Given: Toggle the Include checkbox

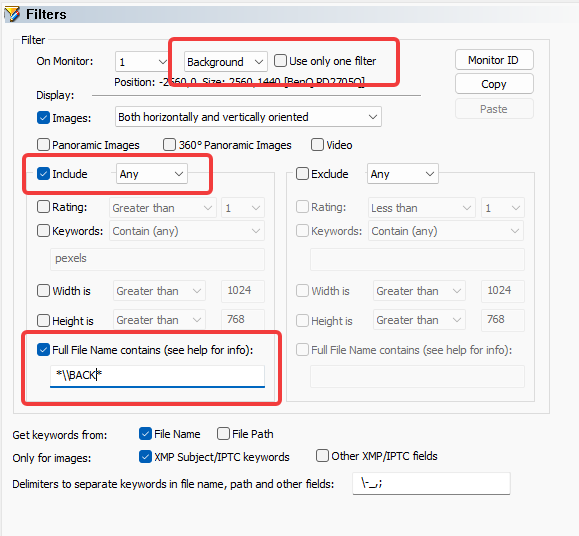Looking at the screenshot, I should [43, 173].
